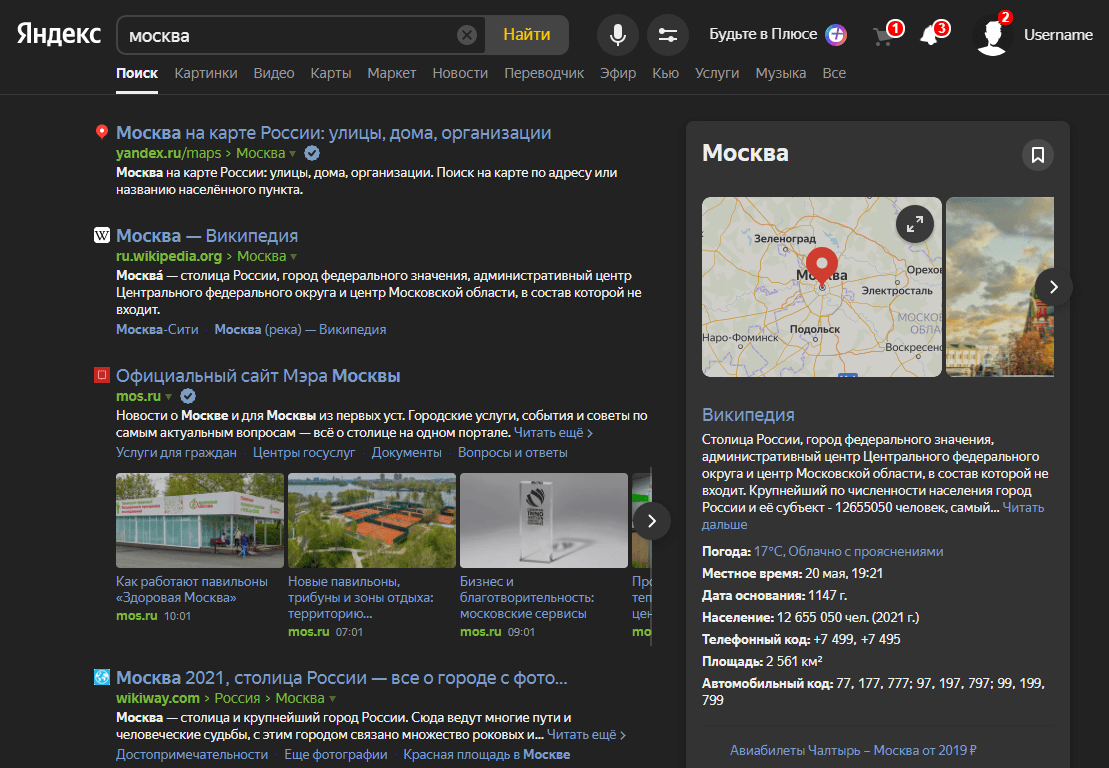
Task: Click the Википедия heading in the card
Action: (x=748, y=414)
